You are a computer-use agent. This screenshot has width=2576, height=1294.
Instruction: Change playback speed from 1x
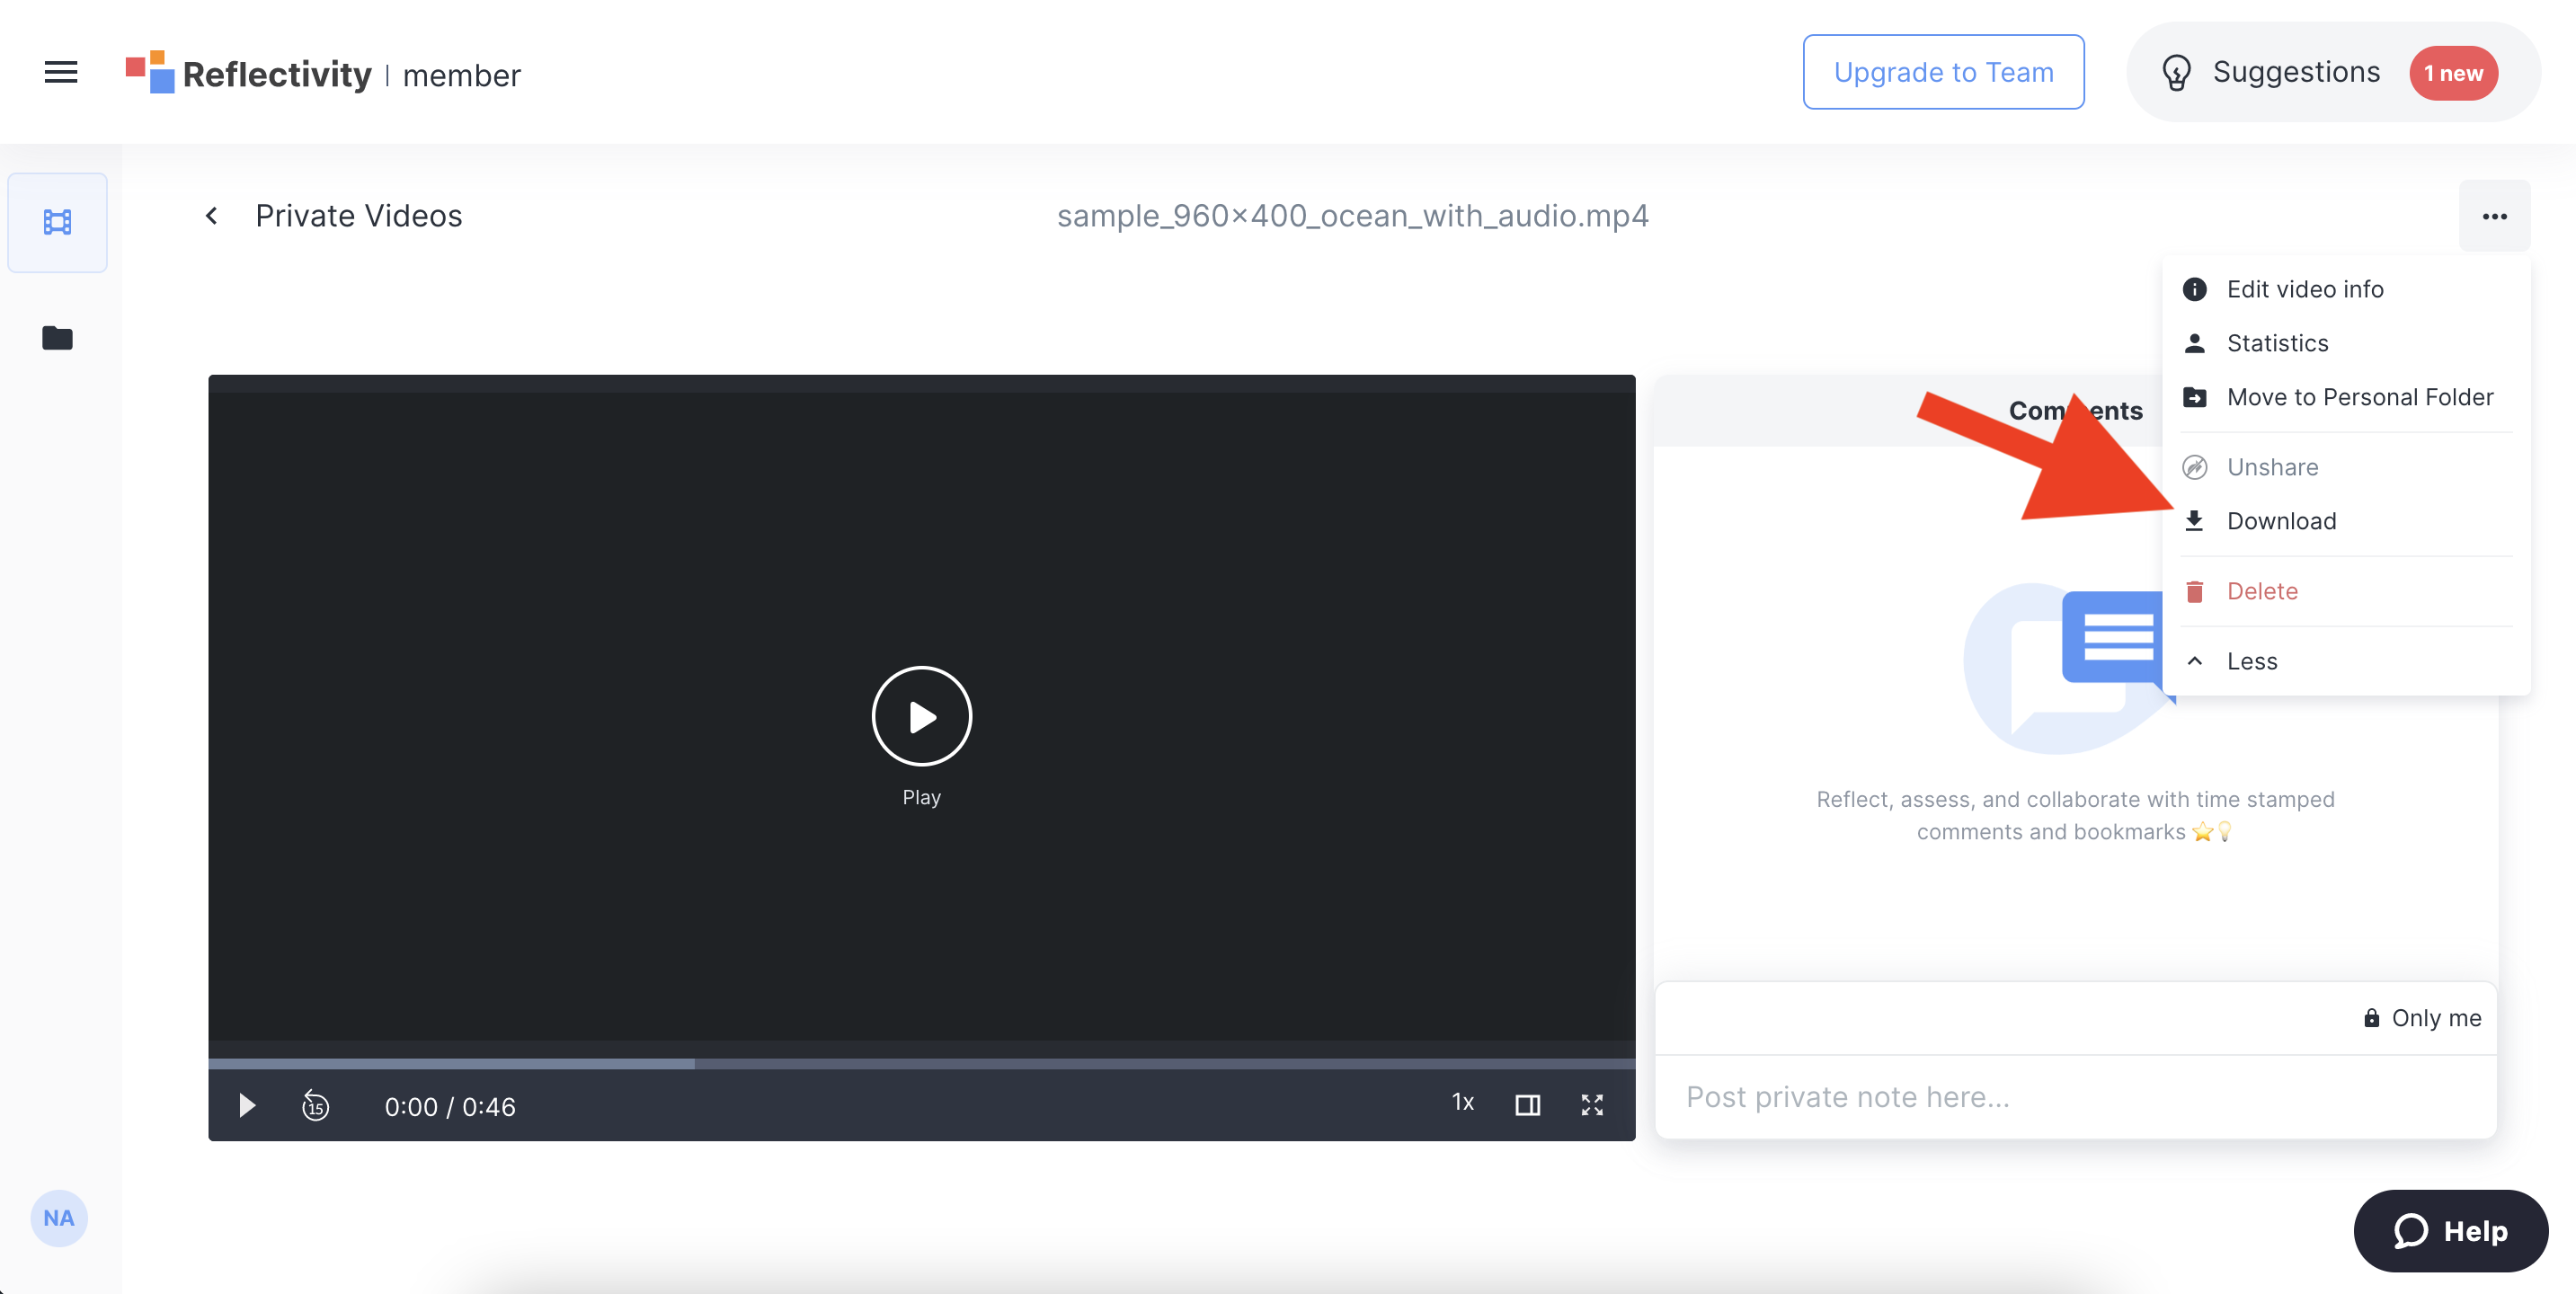1462,1102
